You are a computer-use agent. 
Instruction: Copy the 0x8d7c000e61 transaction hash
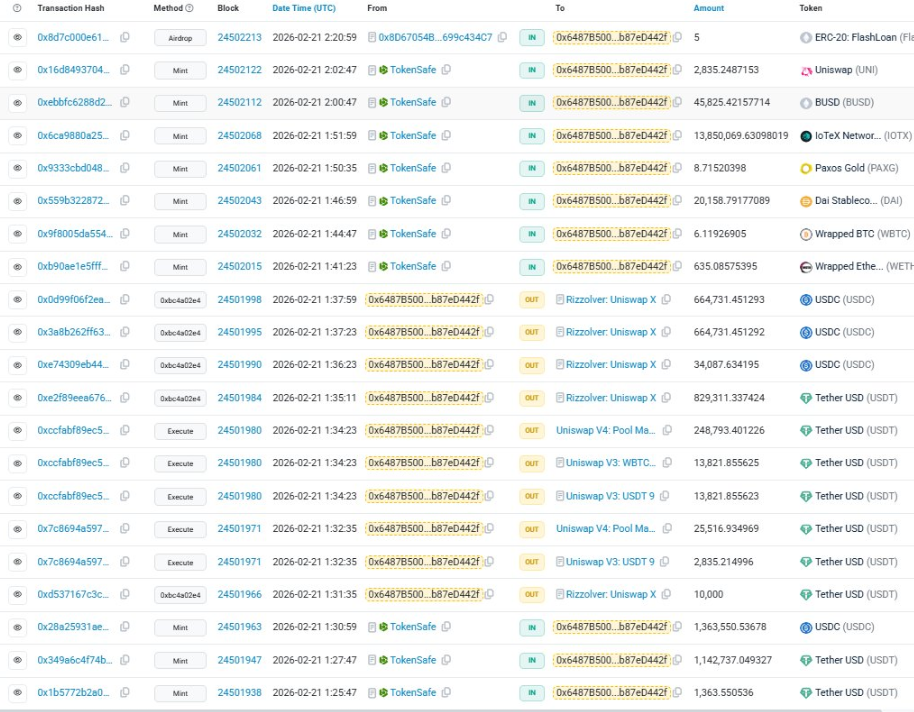[x=125, y=37]
